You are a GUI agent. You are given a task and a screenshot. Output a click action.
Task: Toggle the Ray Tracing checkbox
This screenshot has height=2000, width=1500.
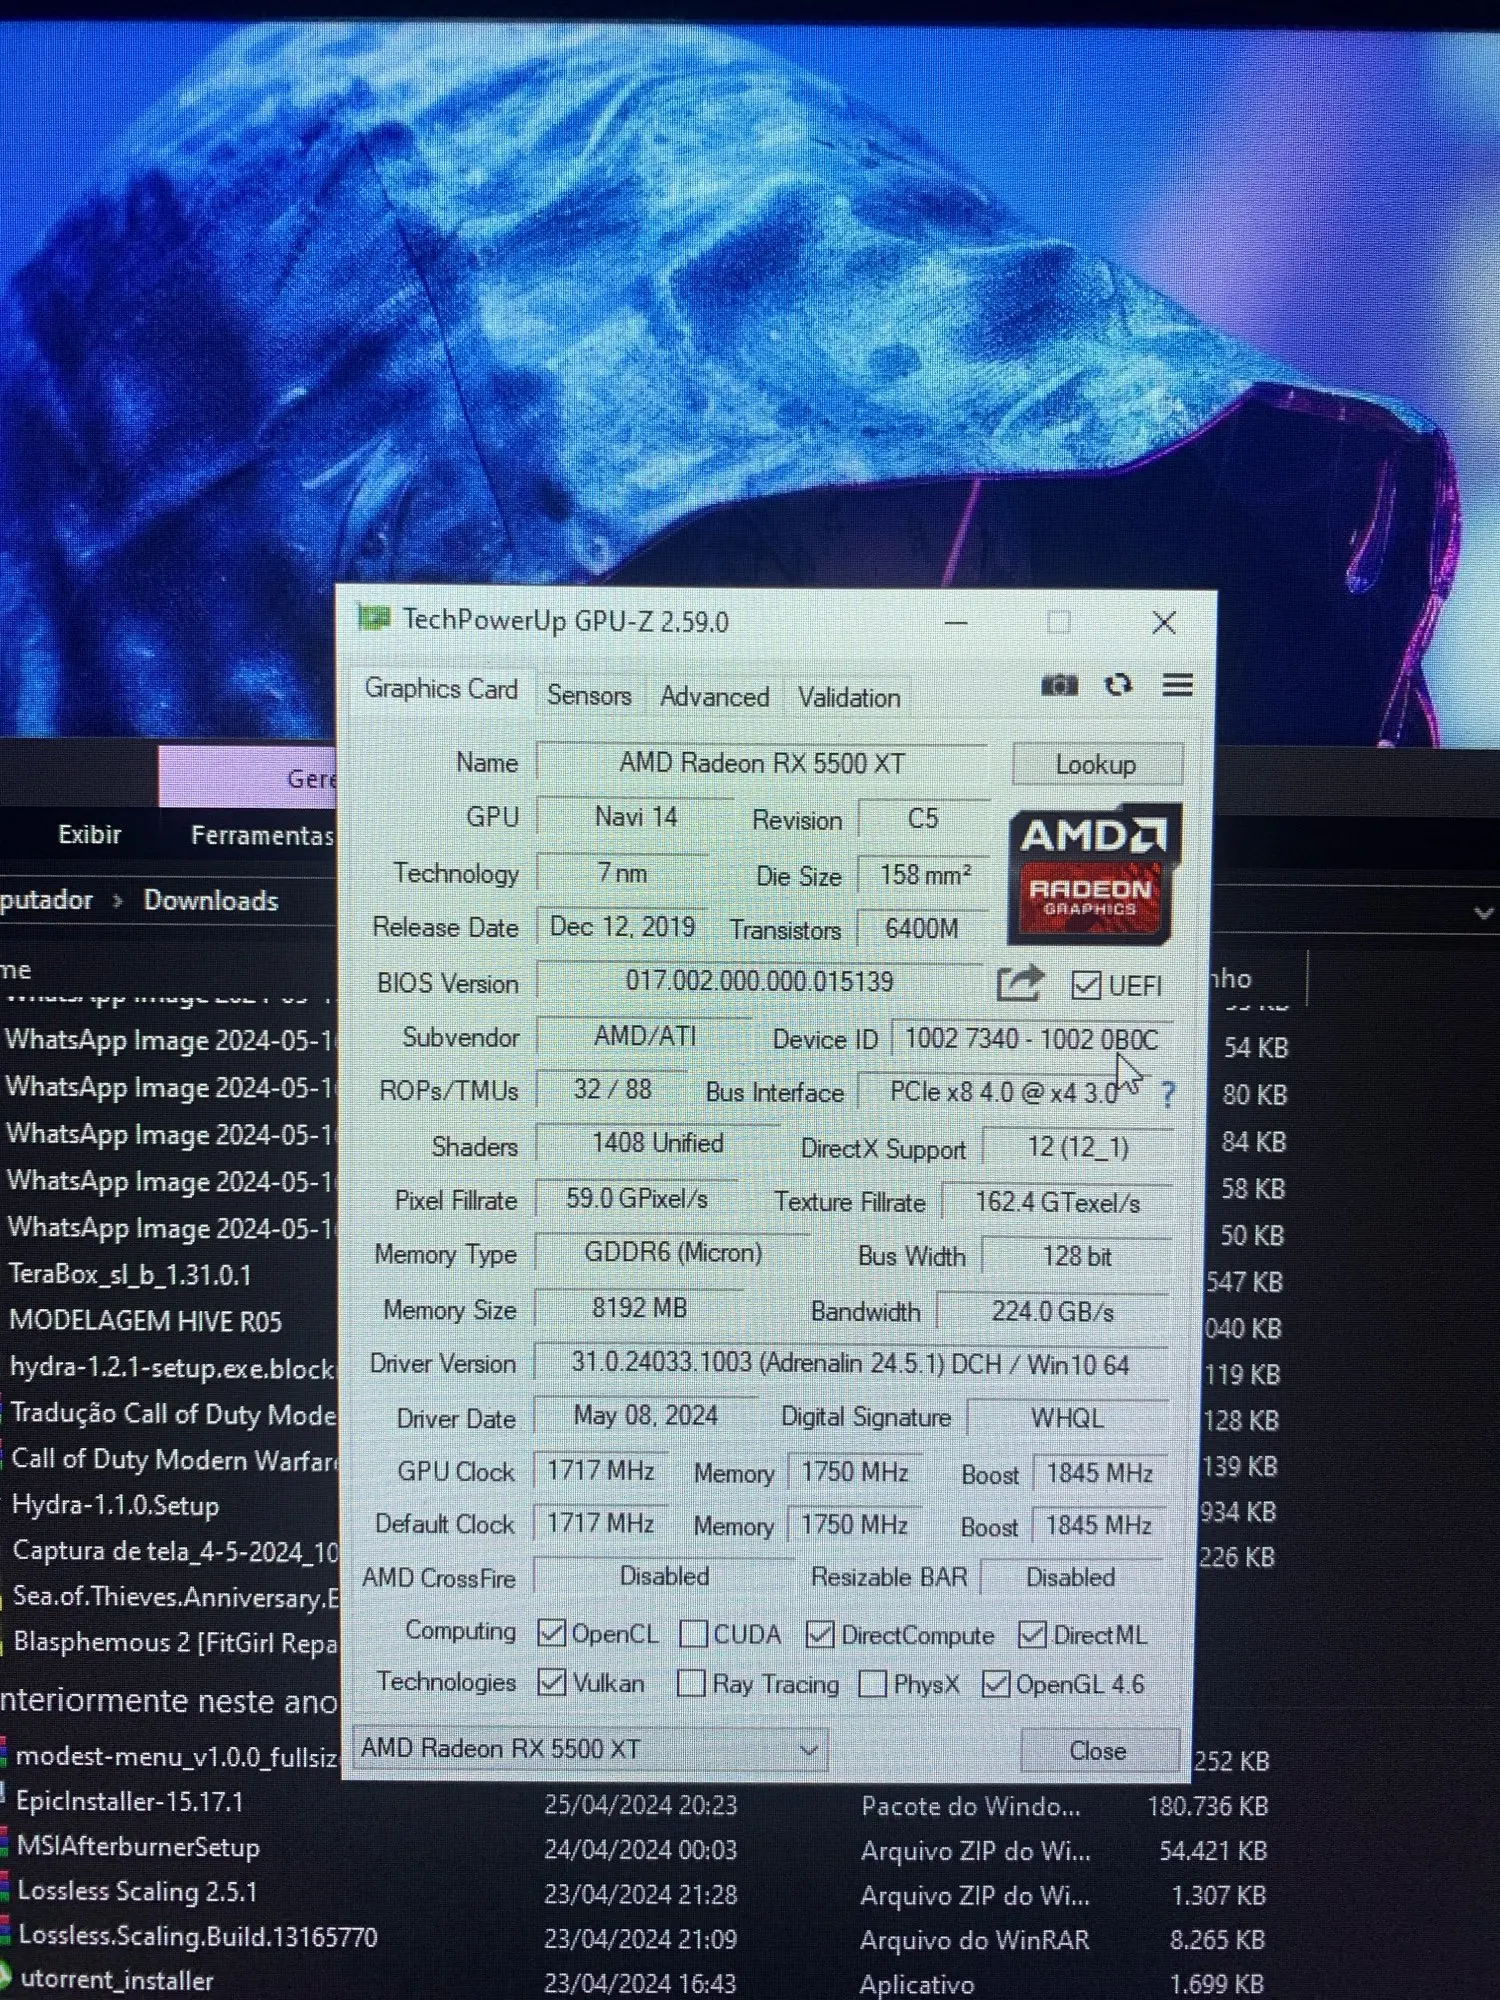click(x=691, y=1683)
